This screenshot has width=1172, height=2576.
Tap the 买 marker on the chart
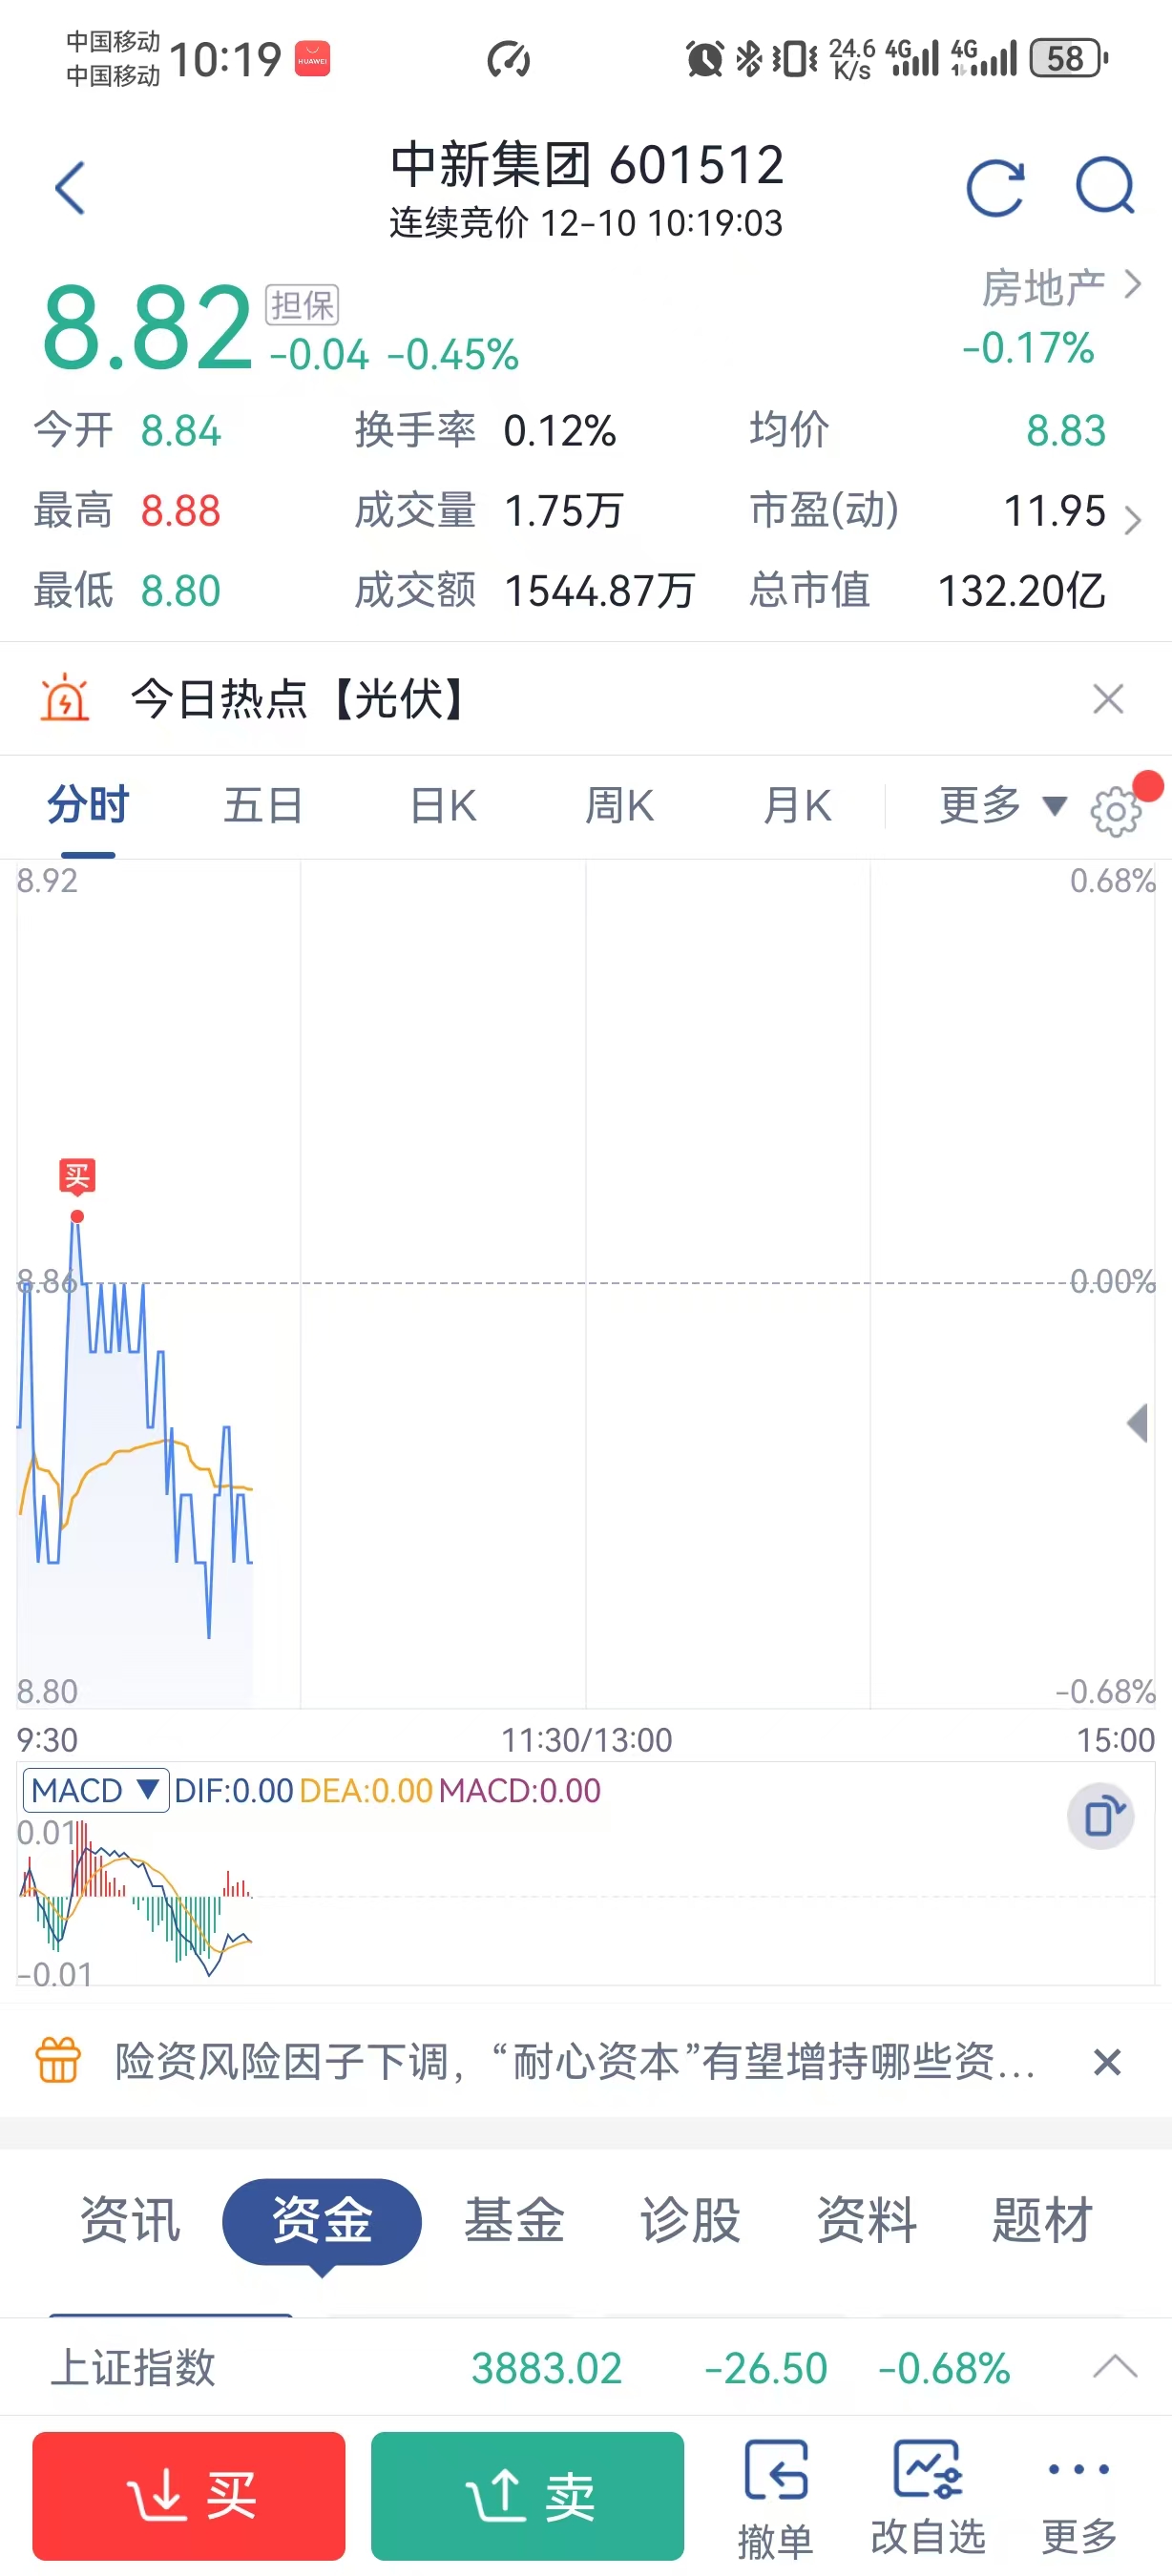(77, 1176)
